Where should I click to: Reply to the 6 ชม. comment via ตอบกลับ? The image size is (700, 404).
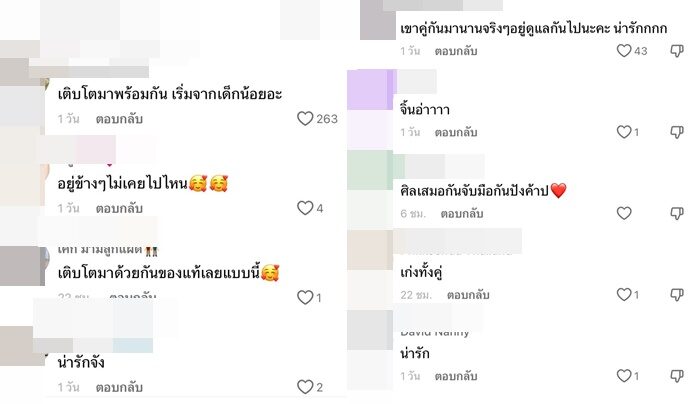coord(462,214)
